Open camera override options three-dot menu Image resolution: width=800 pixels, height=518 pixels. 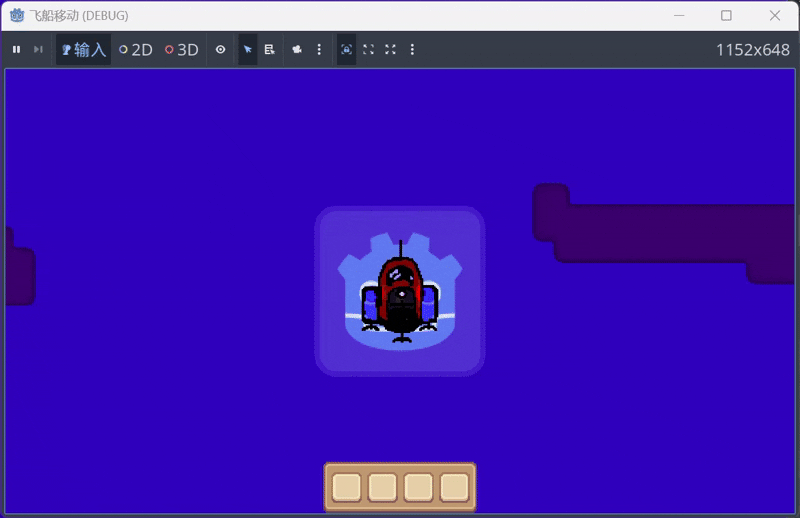click(x=319, y=50)
